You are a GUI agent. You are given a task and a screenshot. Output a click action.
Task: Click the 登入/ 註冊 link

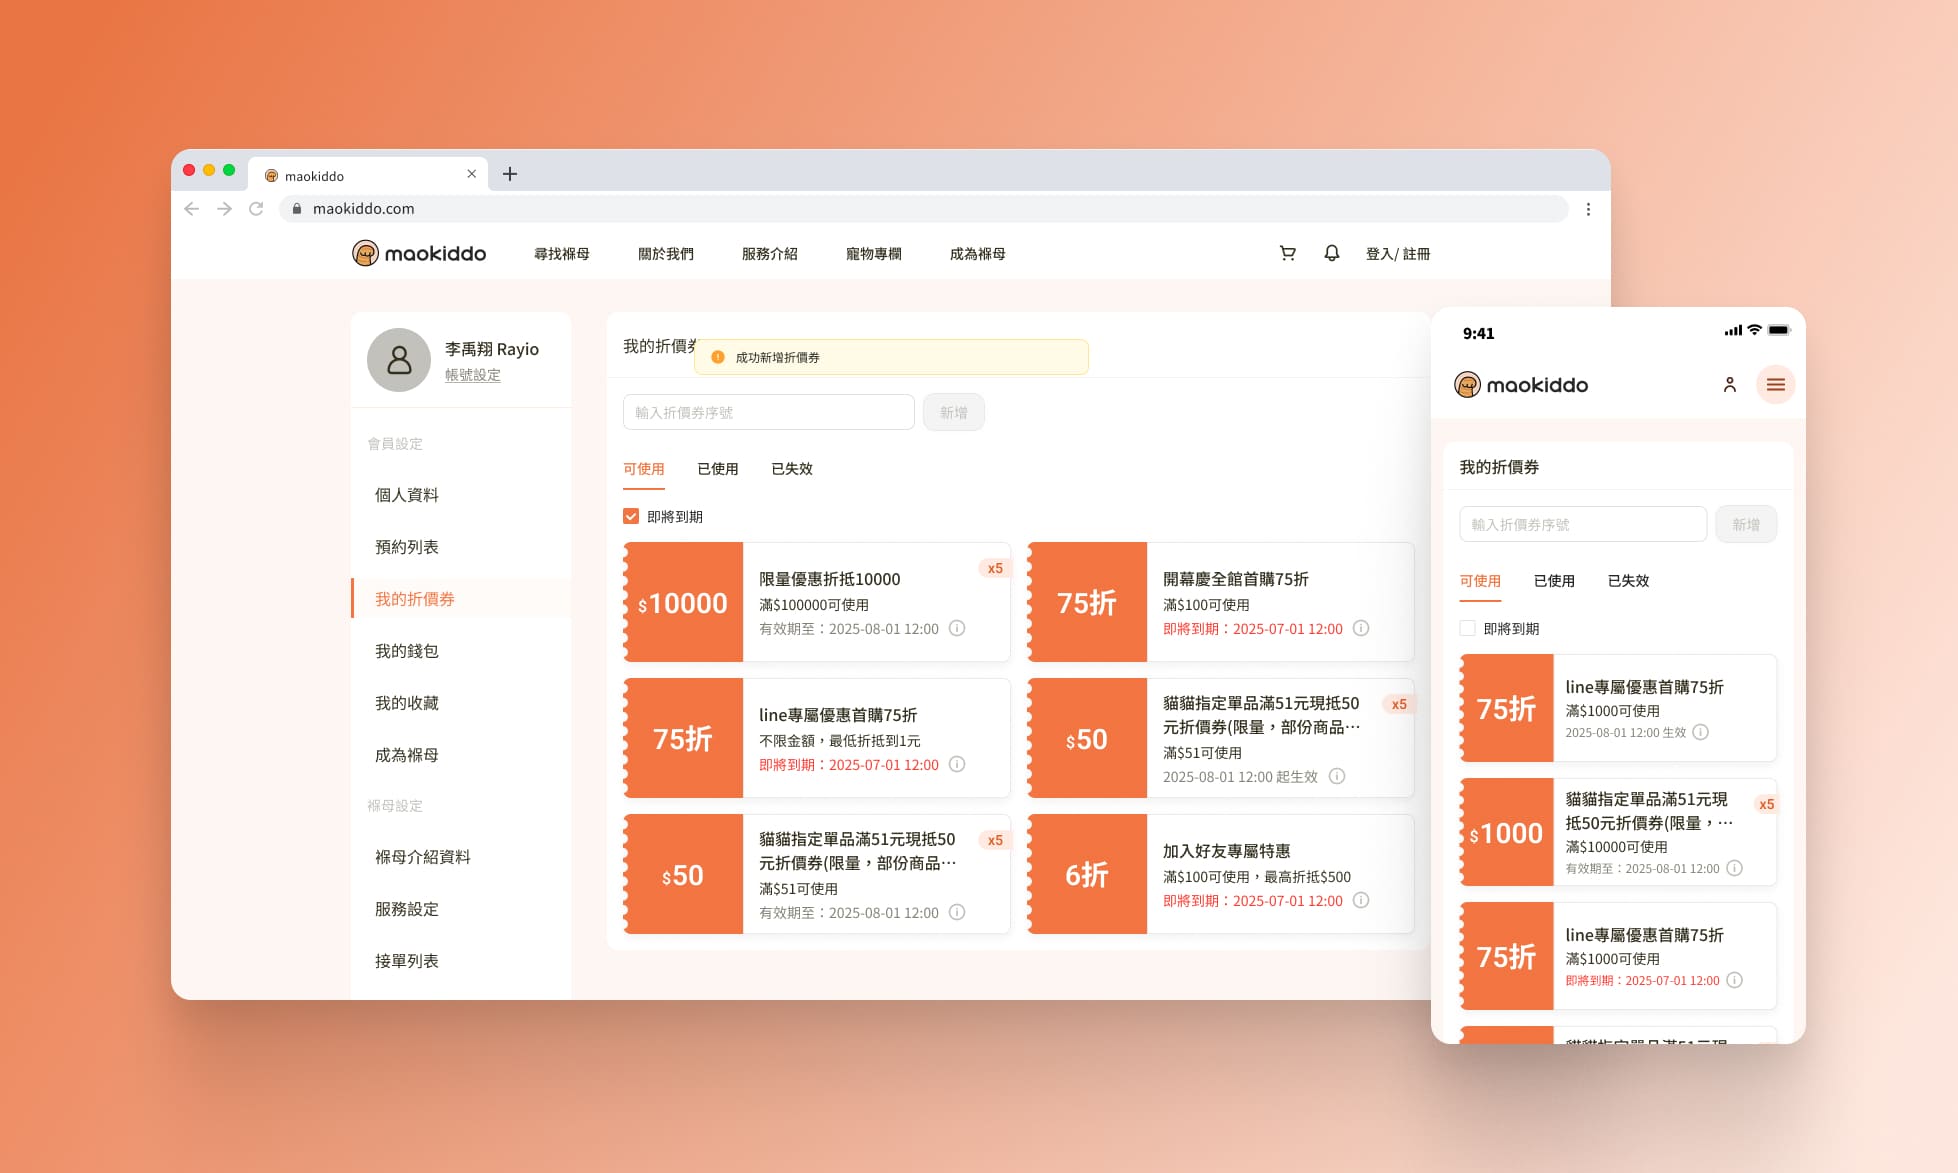tap(1398, 253)
